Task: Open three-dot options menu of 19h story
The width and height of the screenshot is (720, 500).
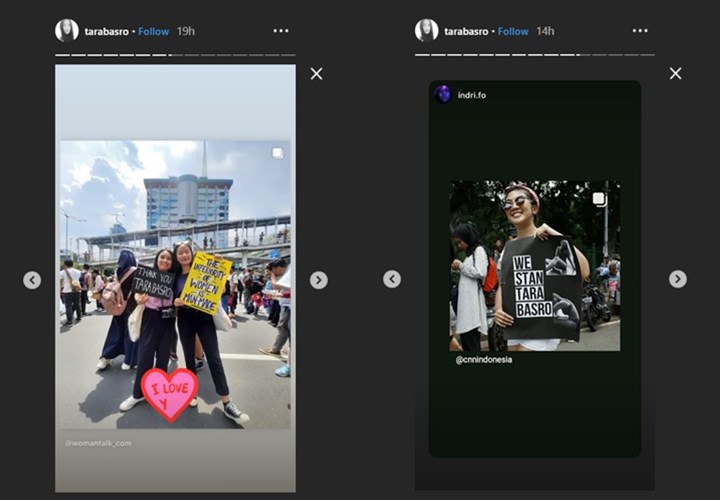Action: [281, 31]
